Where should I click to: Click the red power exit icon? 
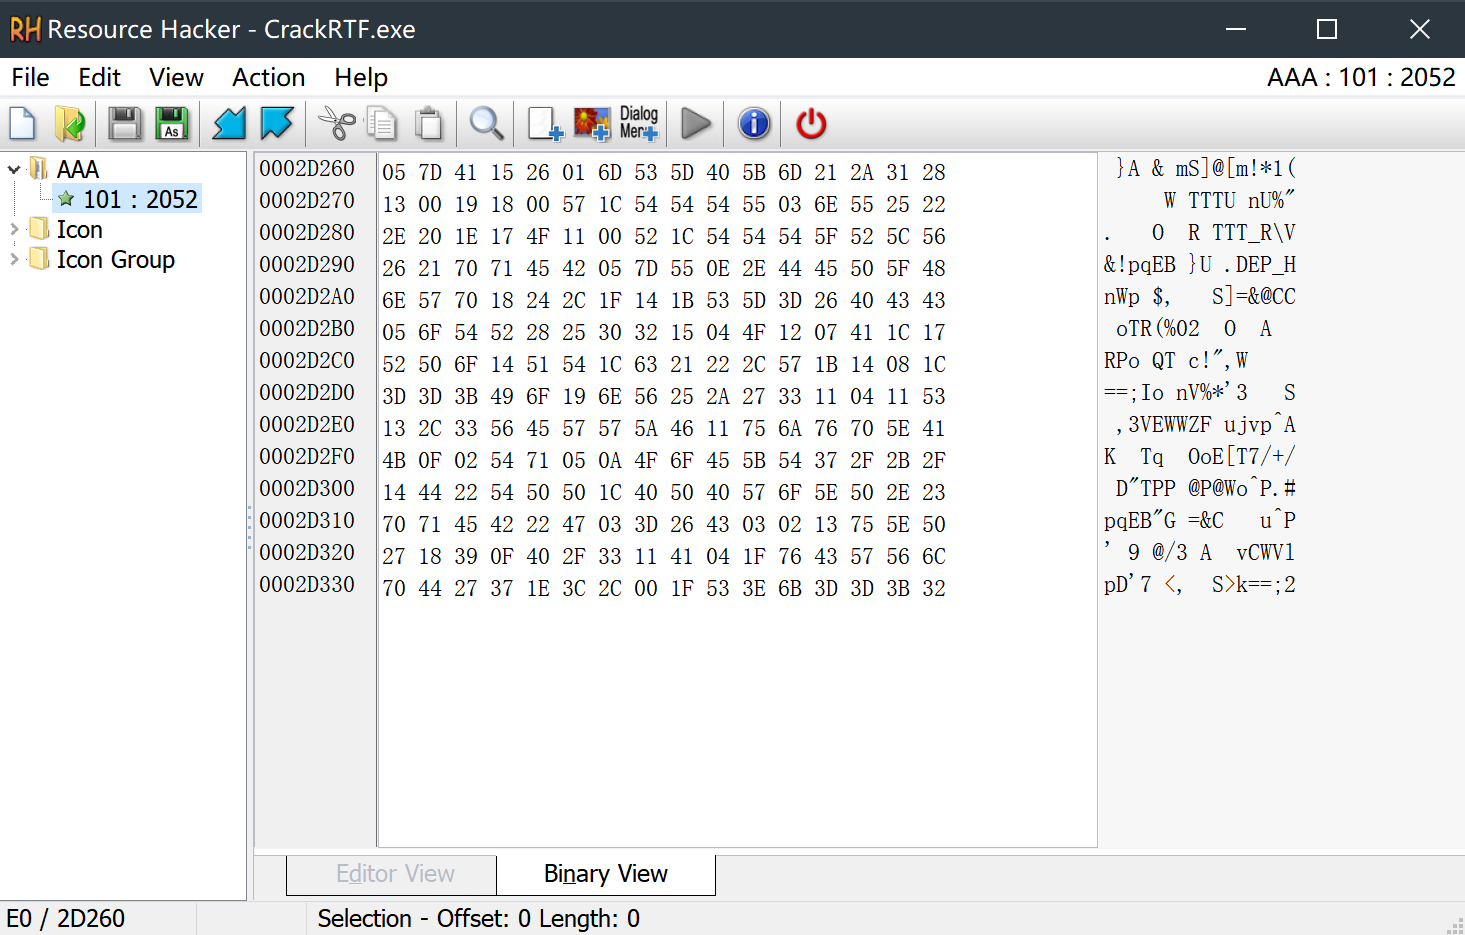pyautogui.click(x=811, y=124)
